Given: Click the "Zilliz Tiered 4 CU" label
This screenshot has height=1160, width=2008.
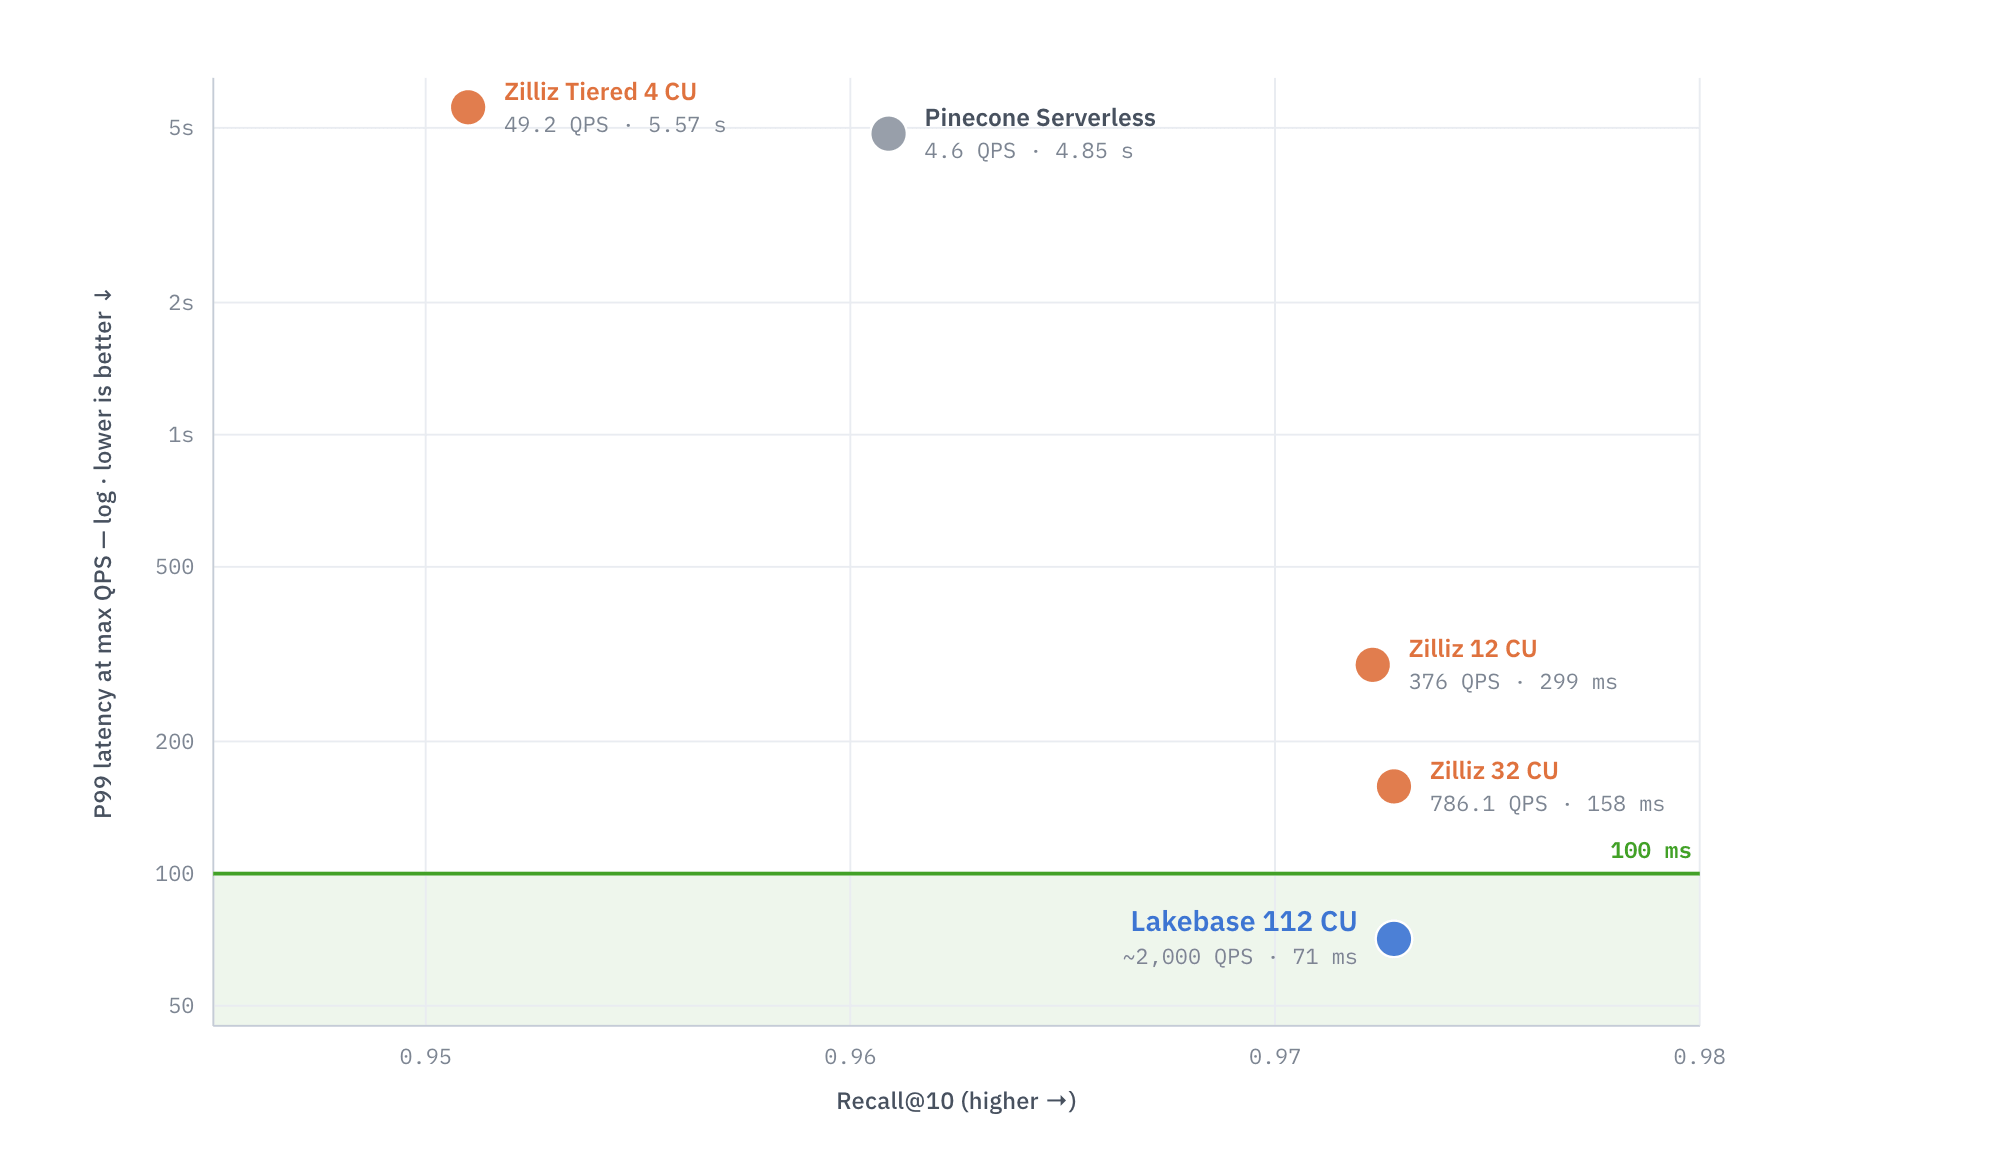Looking at the screenshot, I should click(600, 92).
